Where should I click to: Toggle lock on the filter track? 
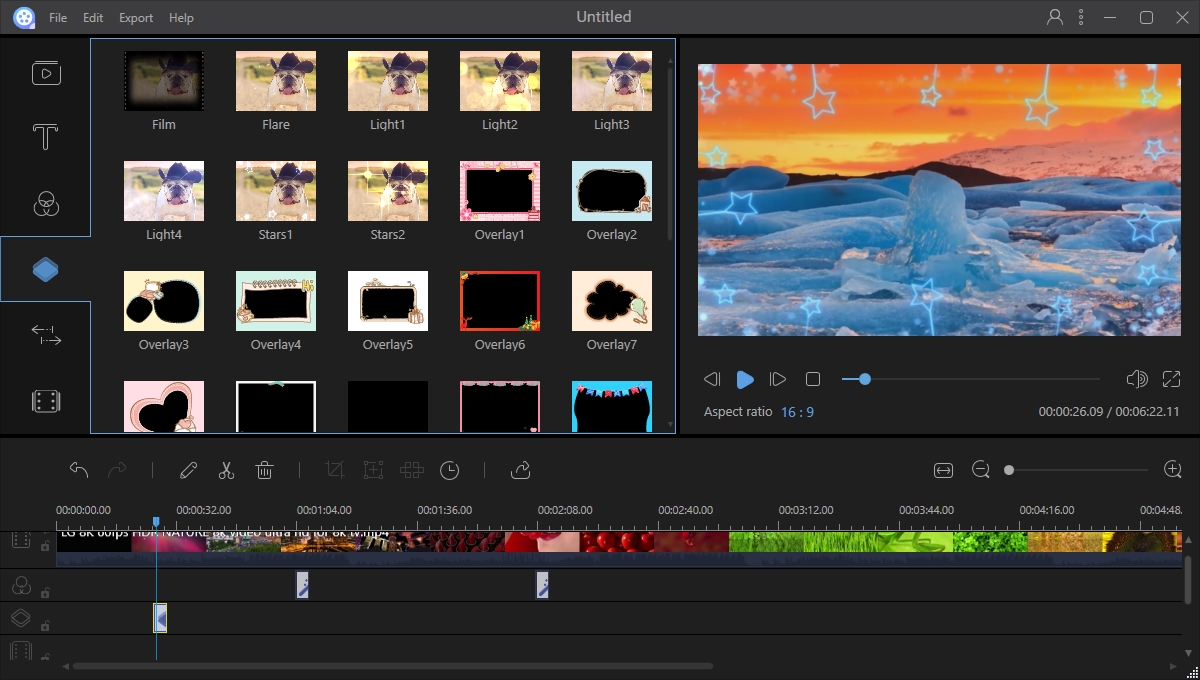point(45,591)
